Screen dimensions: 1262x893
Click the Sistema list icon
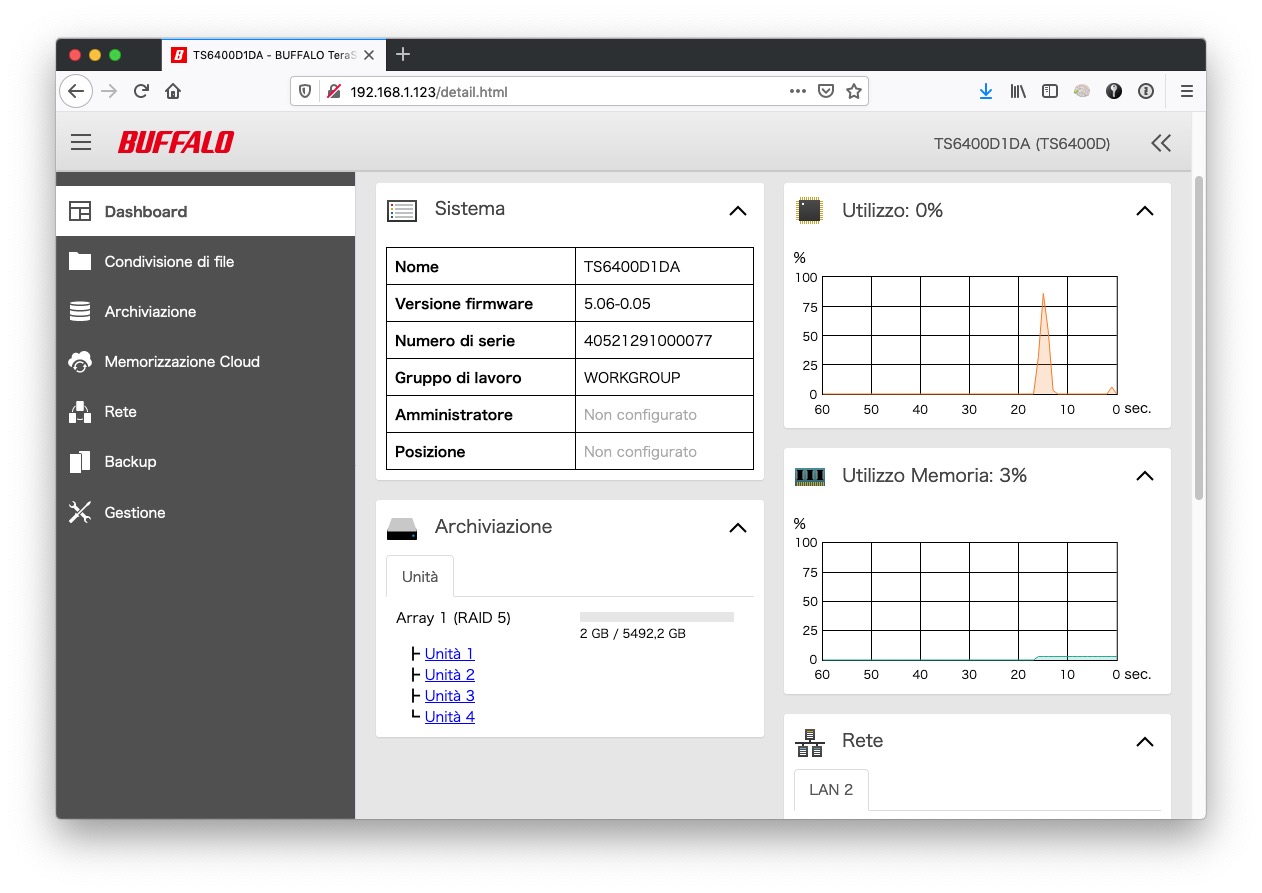pos(402,210)
